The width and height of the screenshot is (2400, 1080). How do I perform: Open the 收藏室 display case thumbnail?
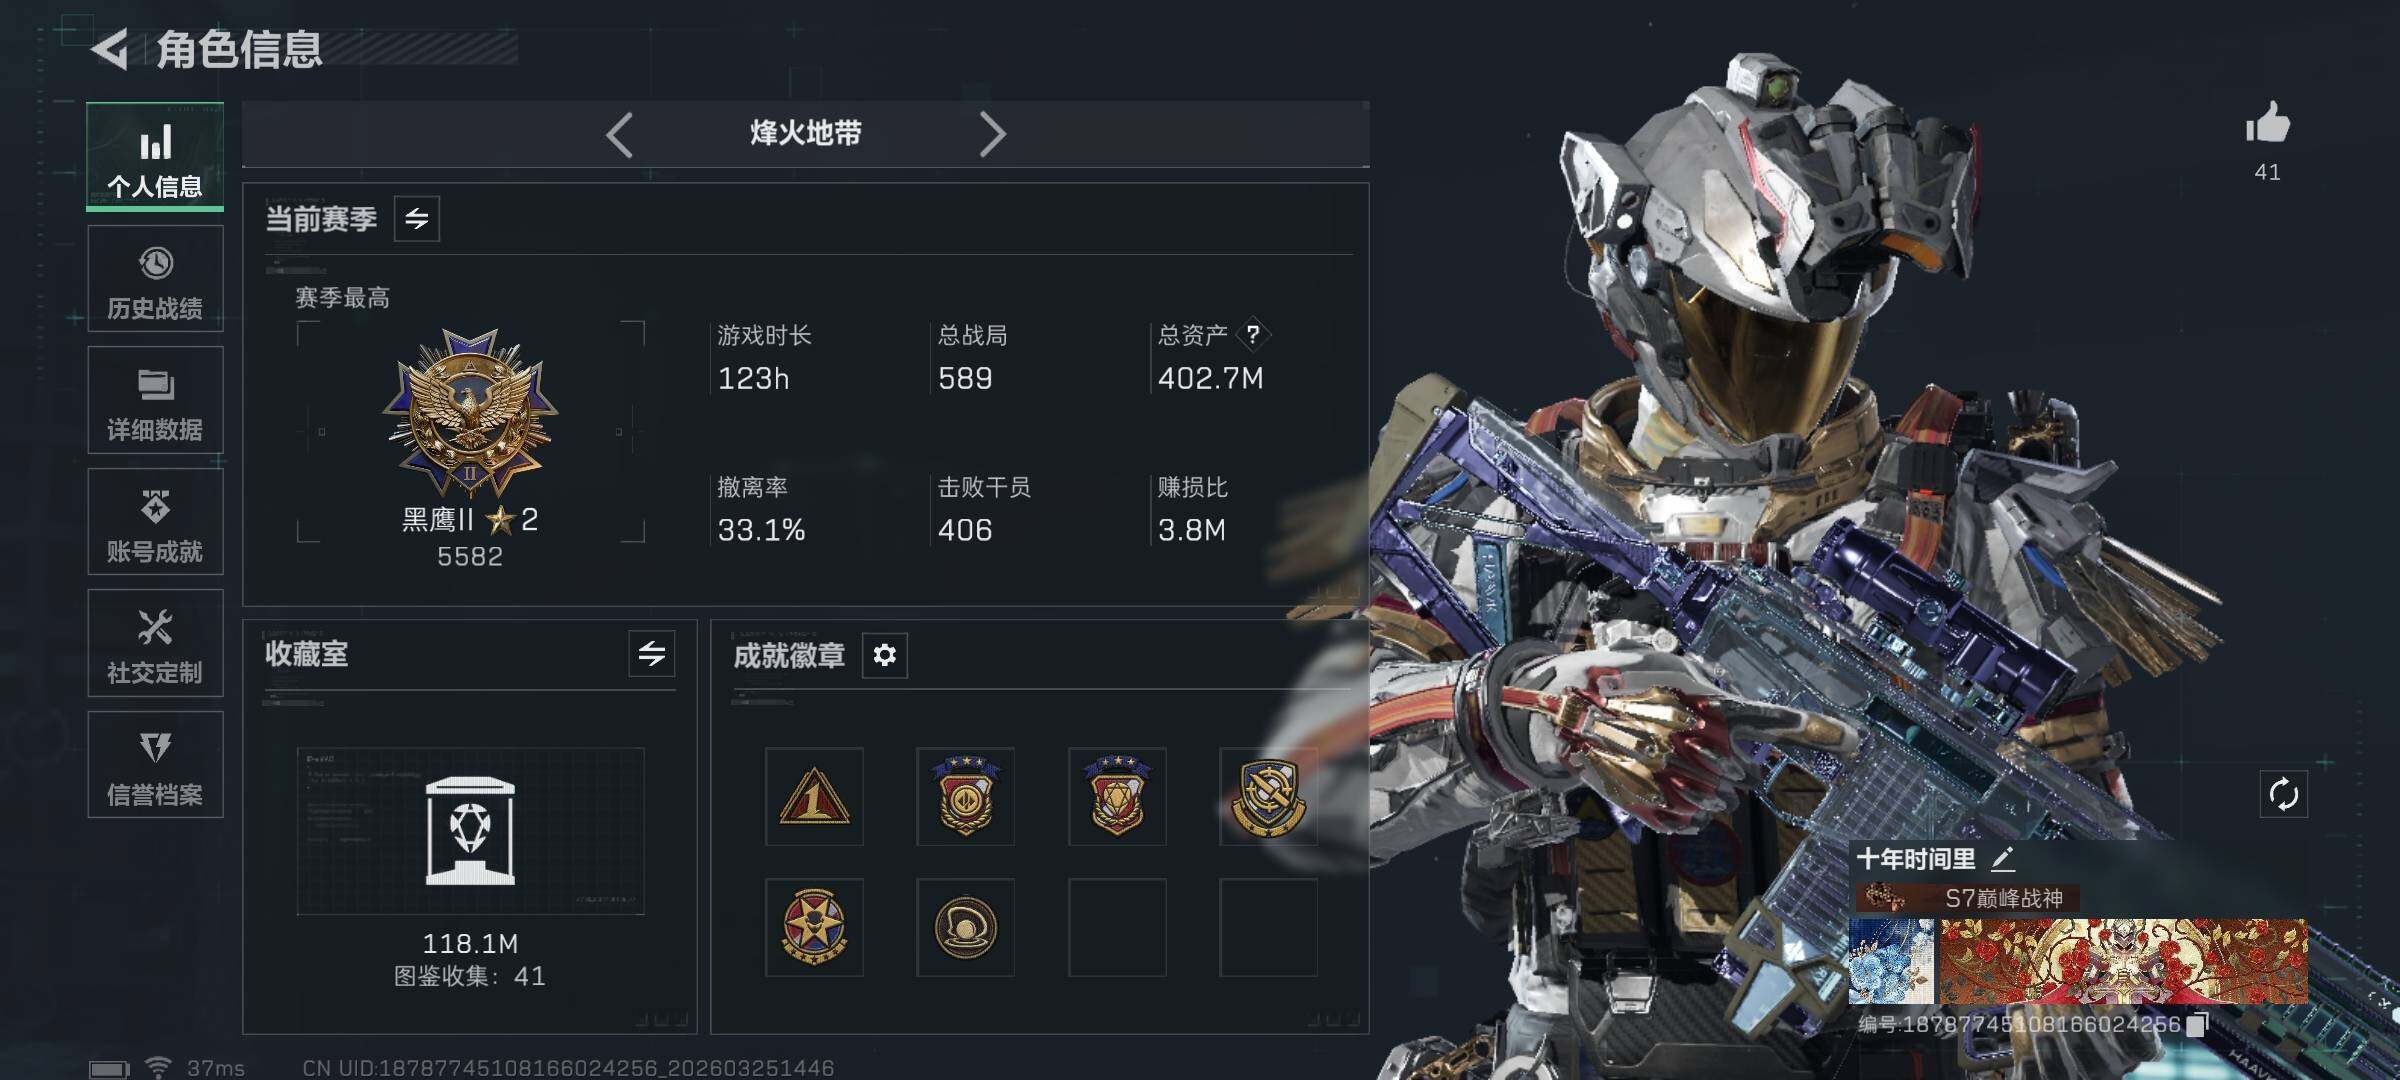pyautogui.click(x=470, y=831)
